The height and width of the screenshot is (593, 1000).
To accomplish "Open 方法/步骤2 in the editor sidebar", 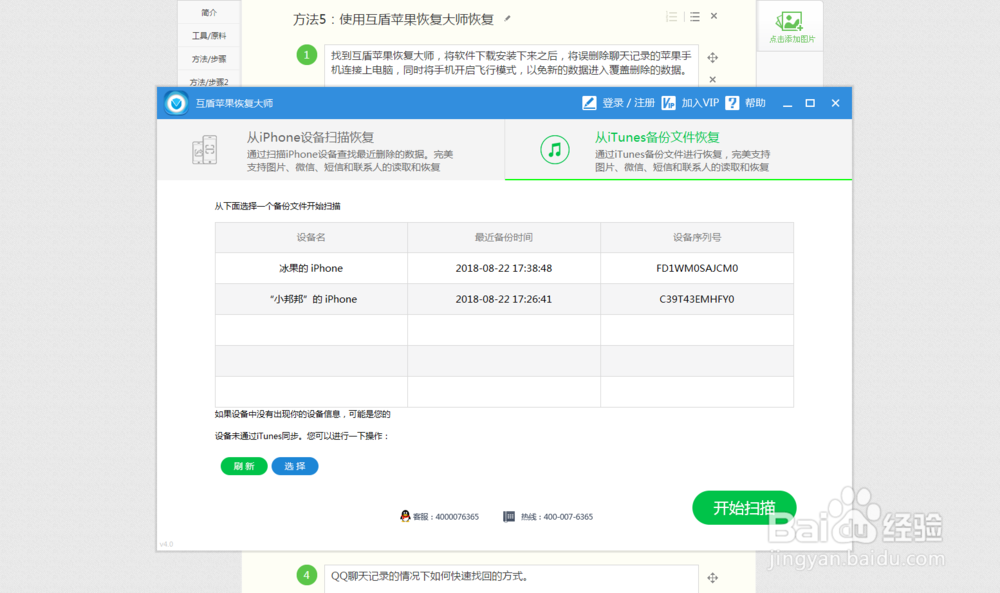I will 209,82.
